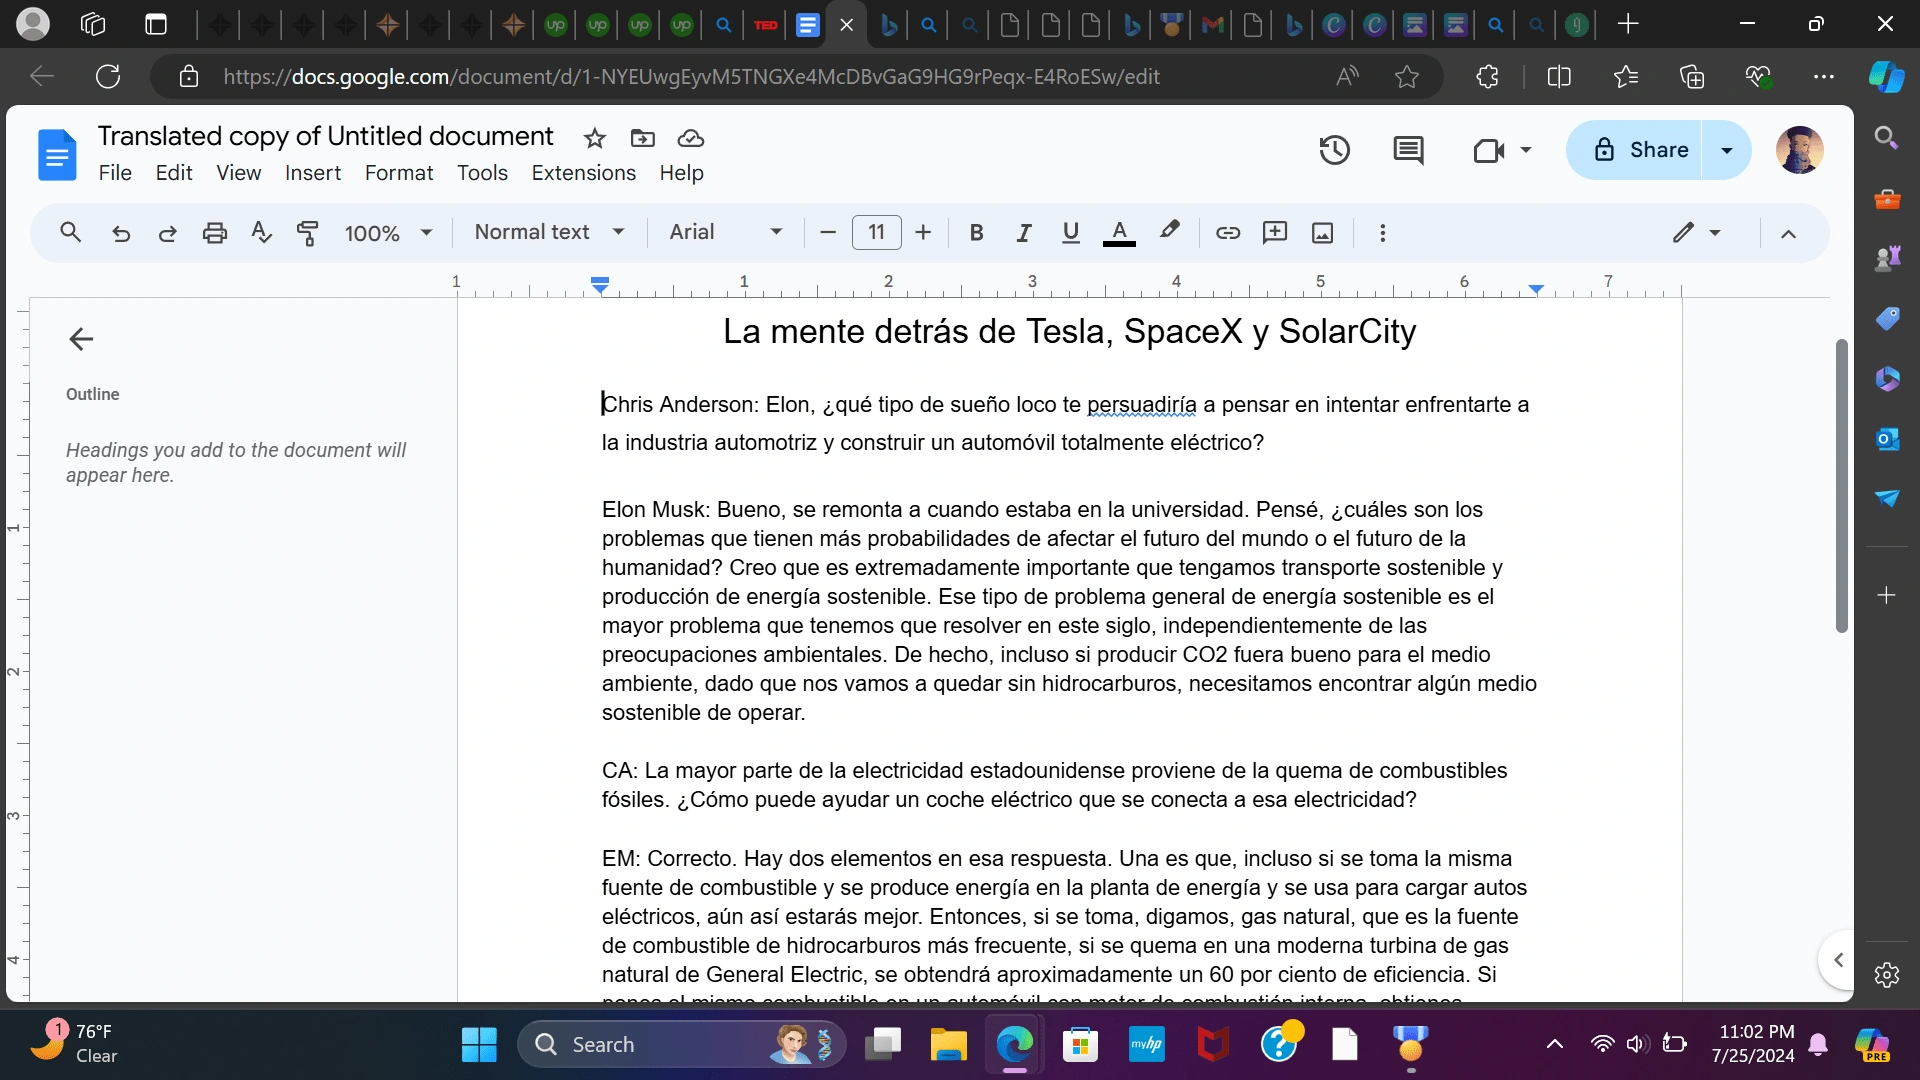Viewport: 1920px width, 1080px height.
Task: Click the Share button
Action: (x=1640, y=150)
